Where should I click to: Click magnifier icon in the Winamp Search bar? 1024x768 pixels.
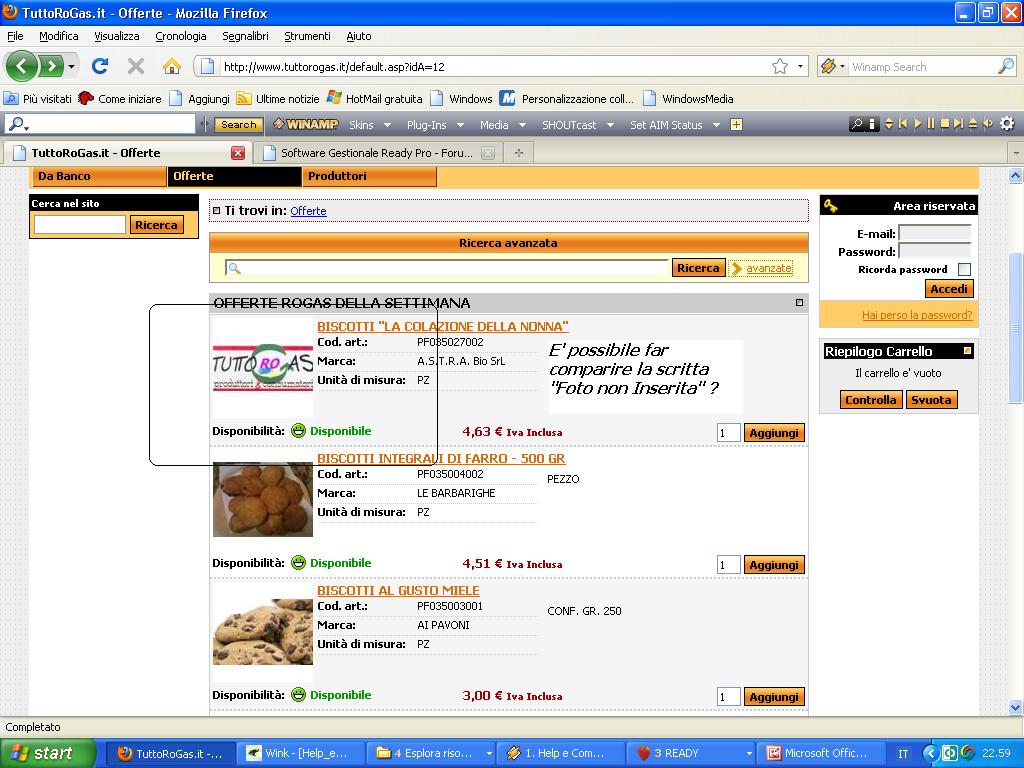click(x=1006, y=66)
